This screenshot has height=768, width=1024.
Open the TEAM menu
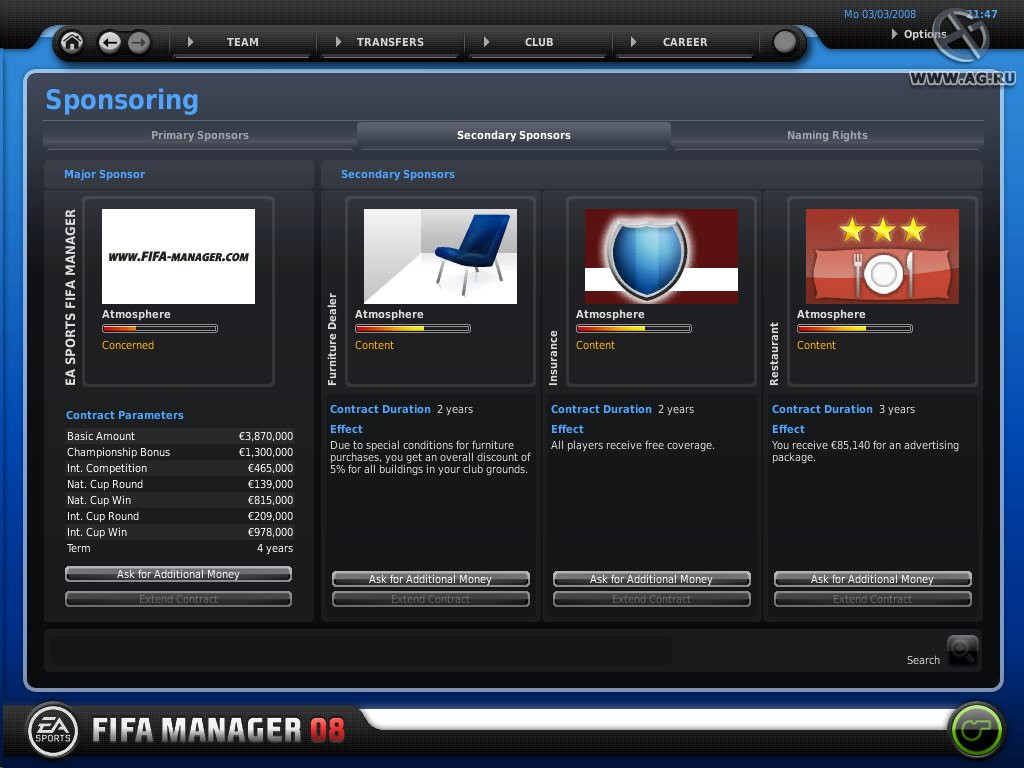coord(242,42)
